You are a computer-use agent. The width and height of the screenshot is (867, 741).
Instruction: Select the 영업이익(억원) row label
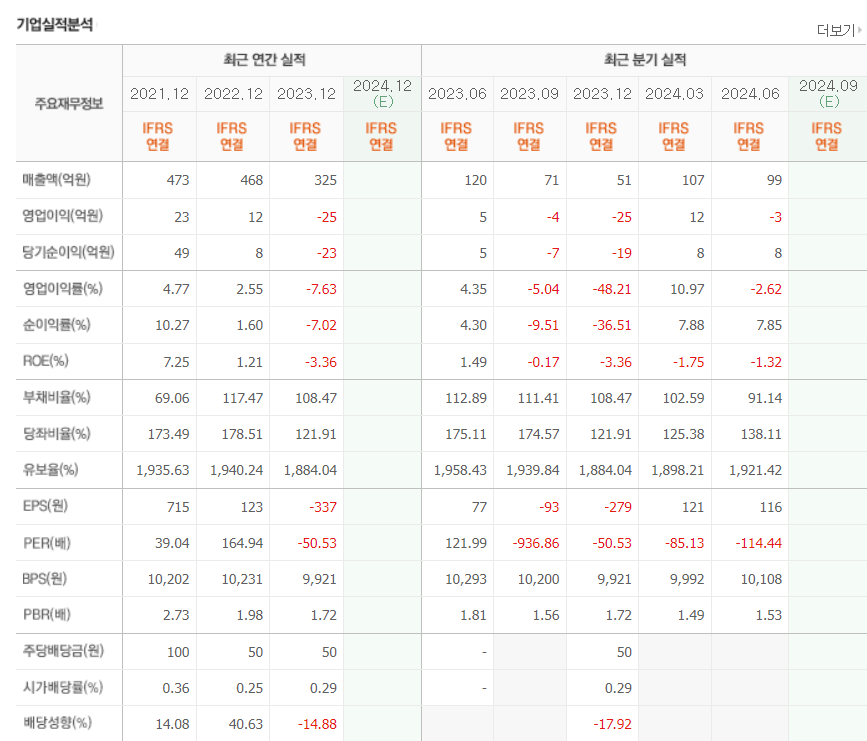pos(62,216)
